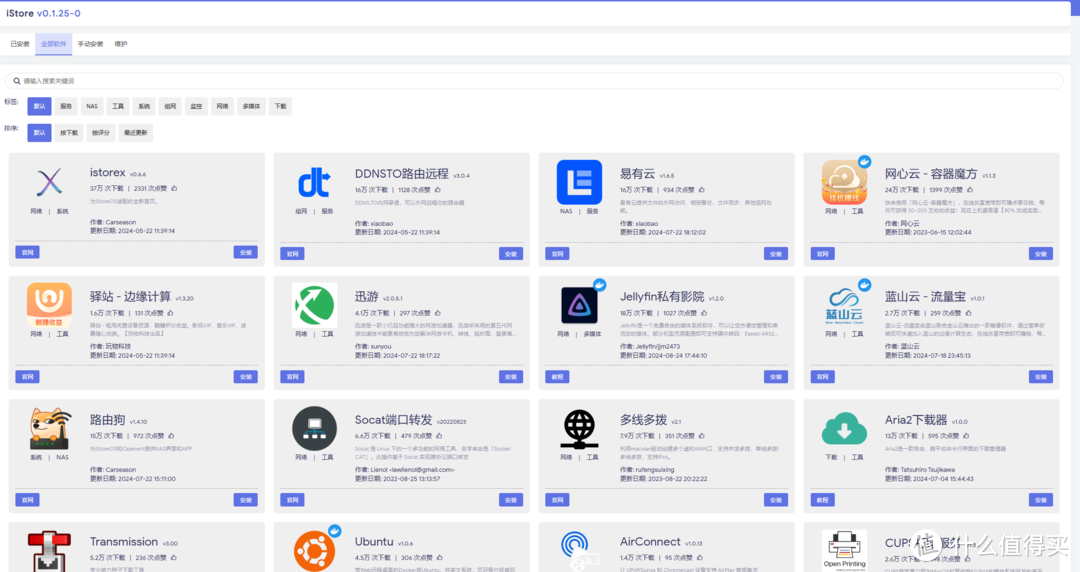Open 教程 for Aria2下载器
Image resolution: width=1080 pixels, height=572 pixels.
(822, 500)
